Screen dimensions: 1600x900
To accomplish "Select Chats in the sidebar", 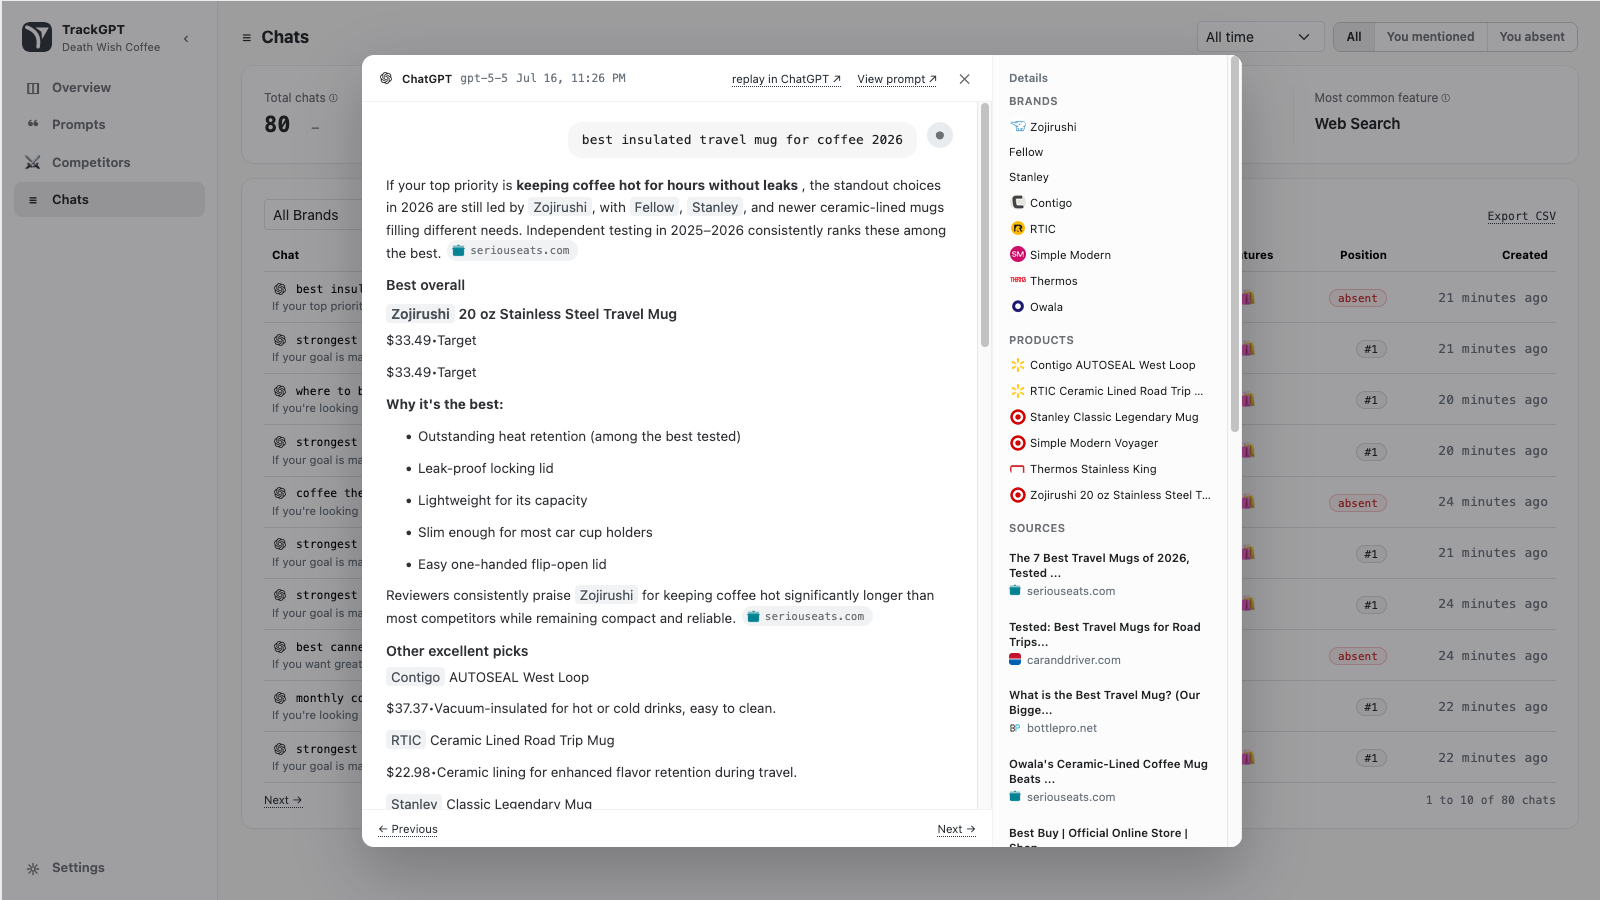I will click(x=110, y=200).
